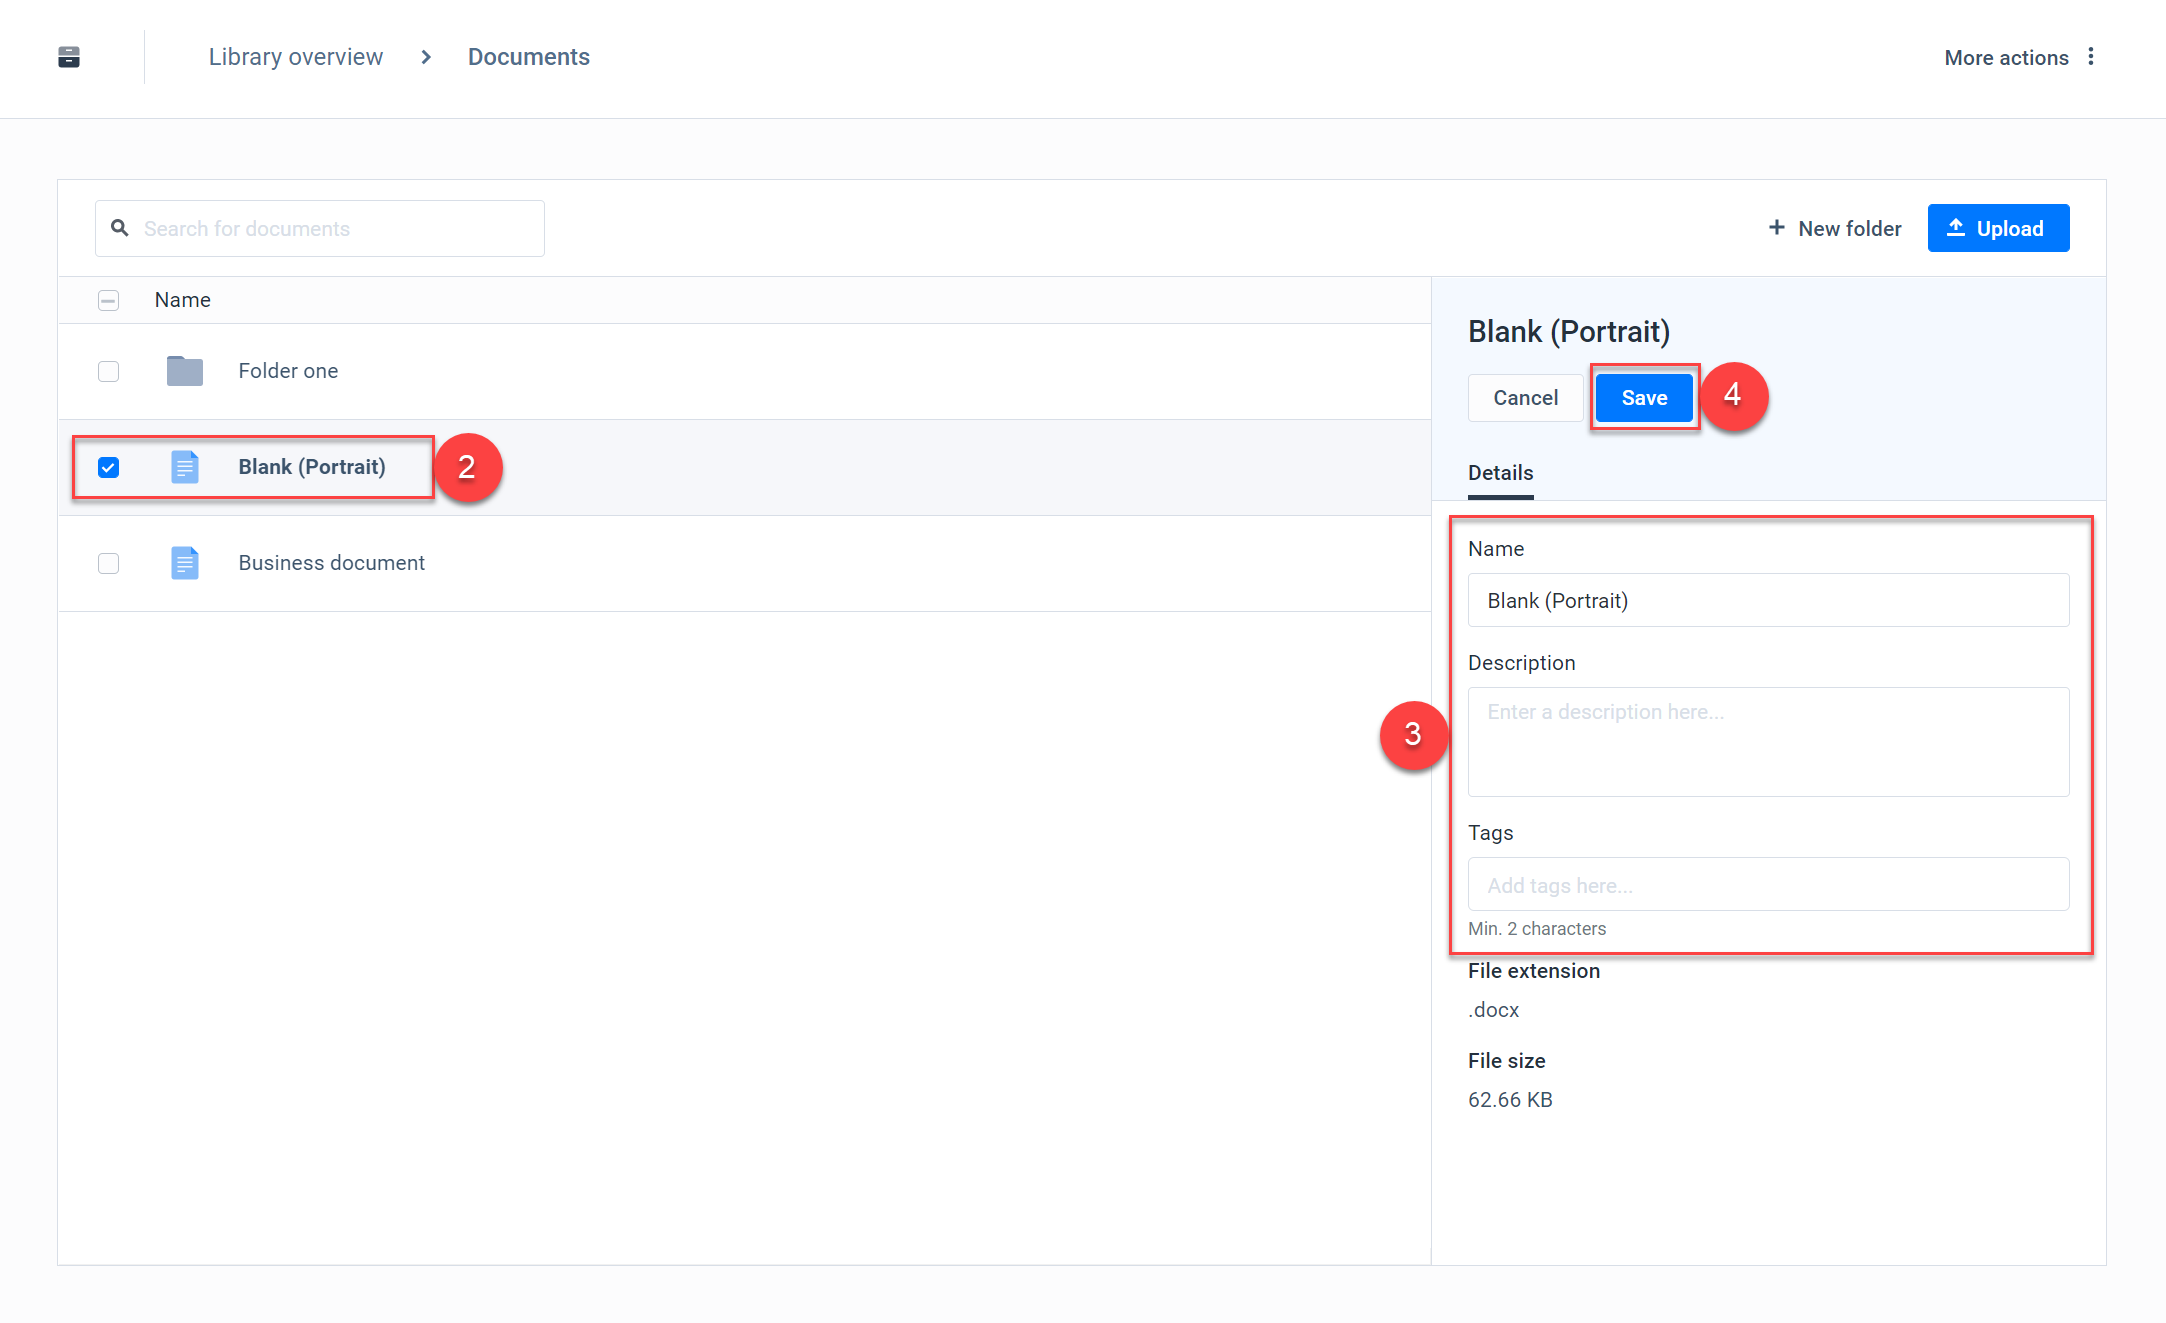Screen dimensions: 2166x1323
Task: Save the document details
Action: click(1643, 397)
